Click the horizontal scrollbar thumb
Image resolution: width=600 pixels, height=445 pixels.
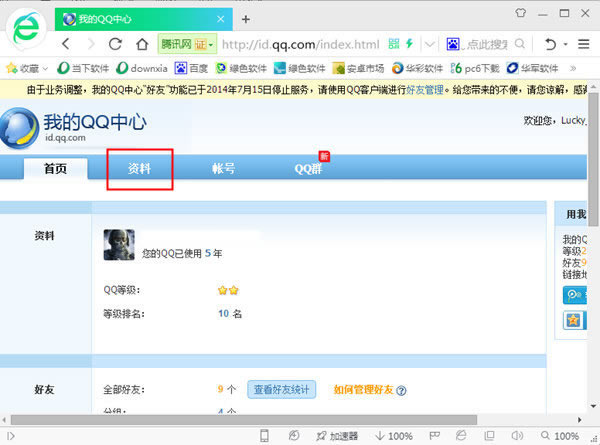point(244,420)
